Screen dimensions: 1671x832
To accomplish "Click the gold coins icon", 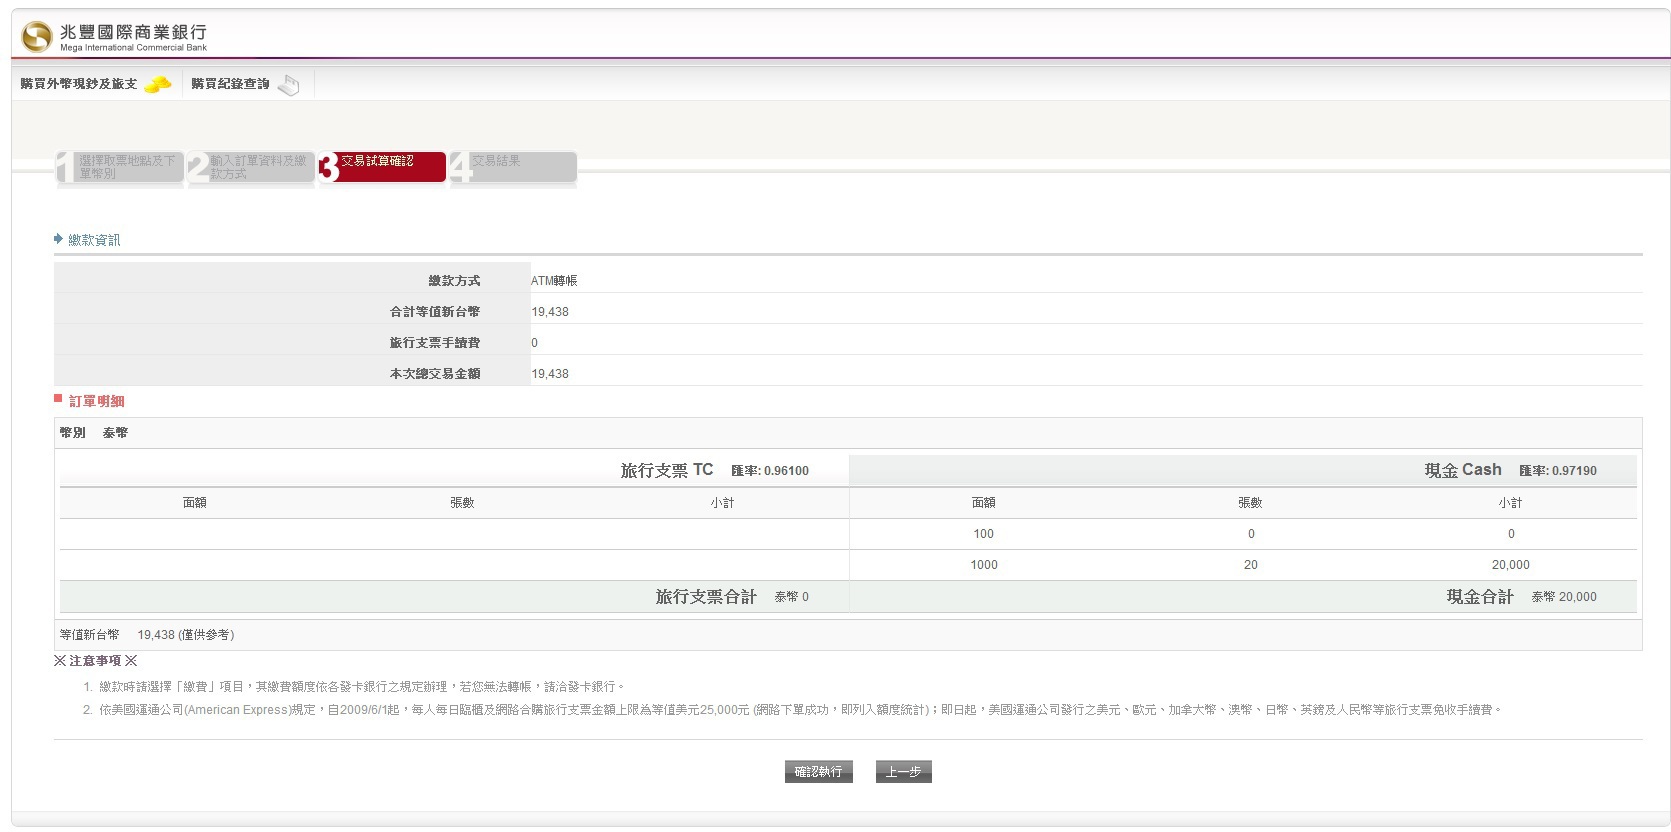I will pos(157,85).
